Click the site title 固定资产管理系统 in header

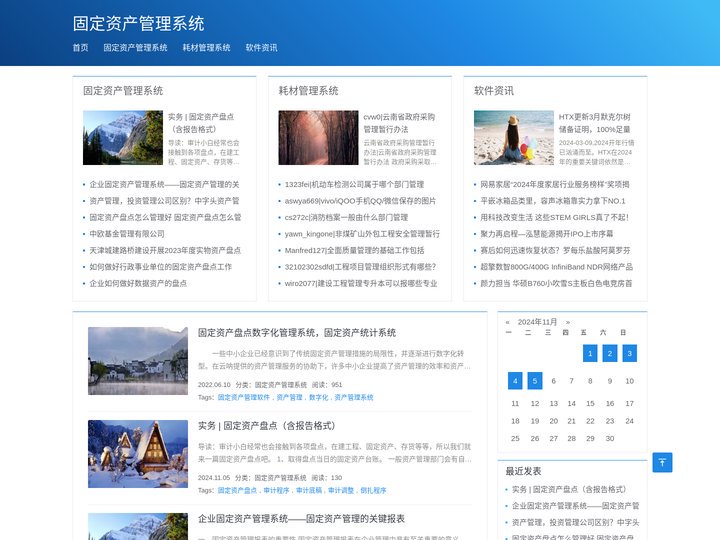click(138, 23)
